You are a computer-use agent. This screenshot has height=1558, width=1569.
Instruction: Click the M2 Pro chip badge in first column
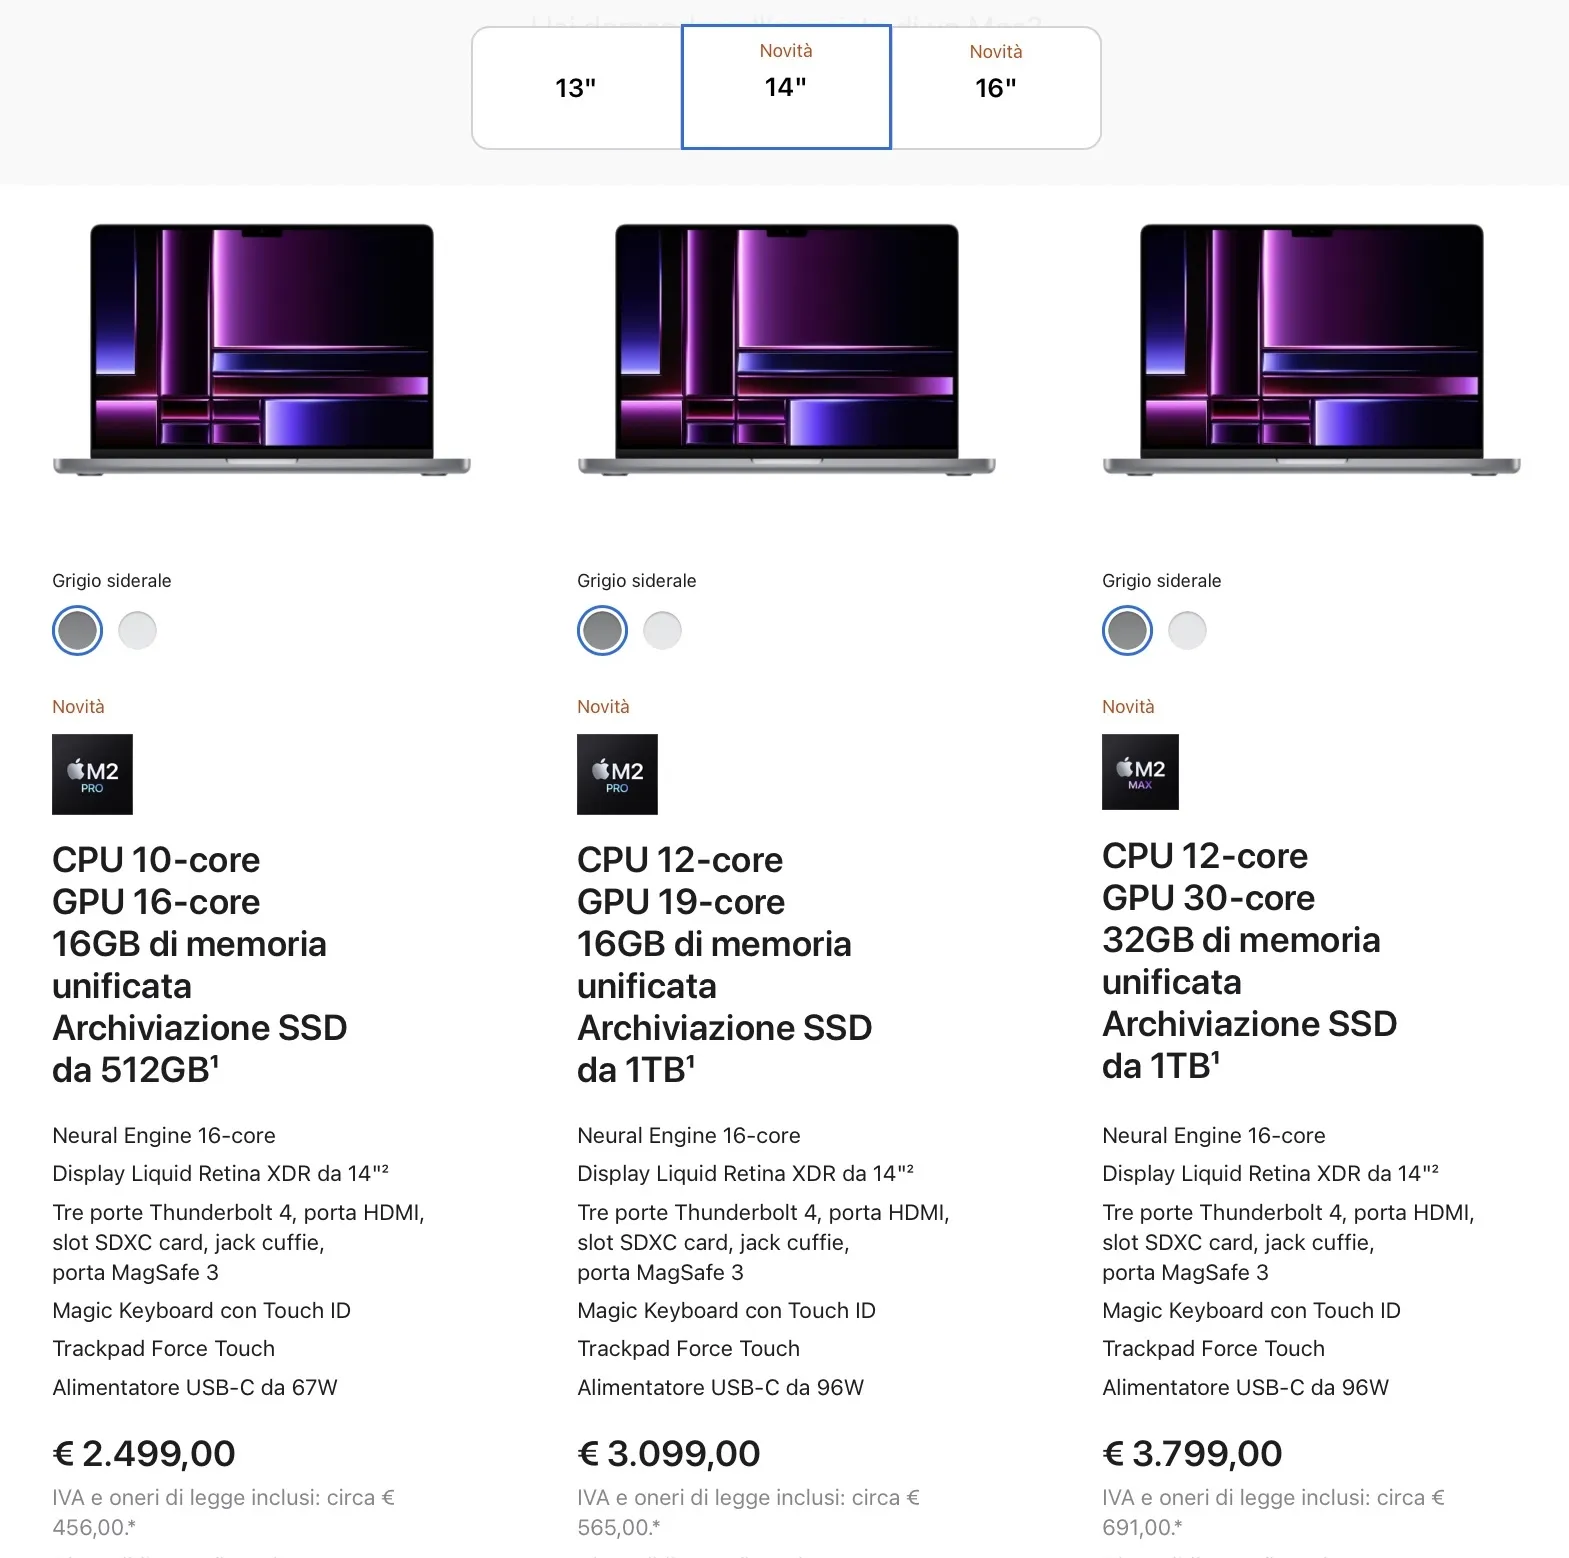coord(92,774)
